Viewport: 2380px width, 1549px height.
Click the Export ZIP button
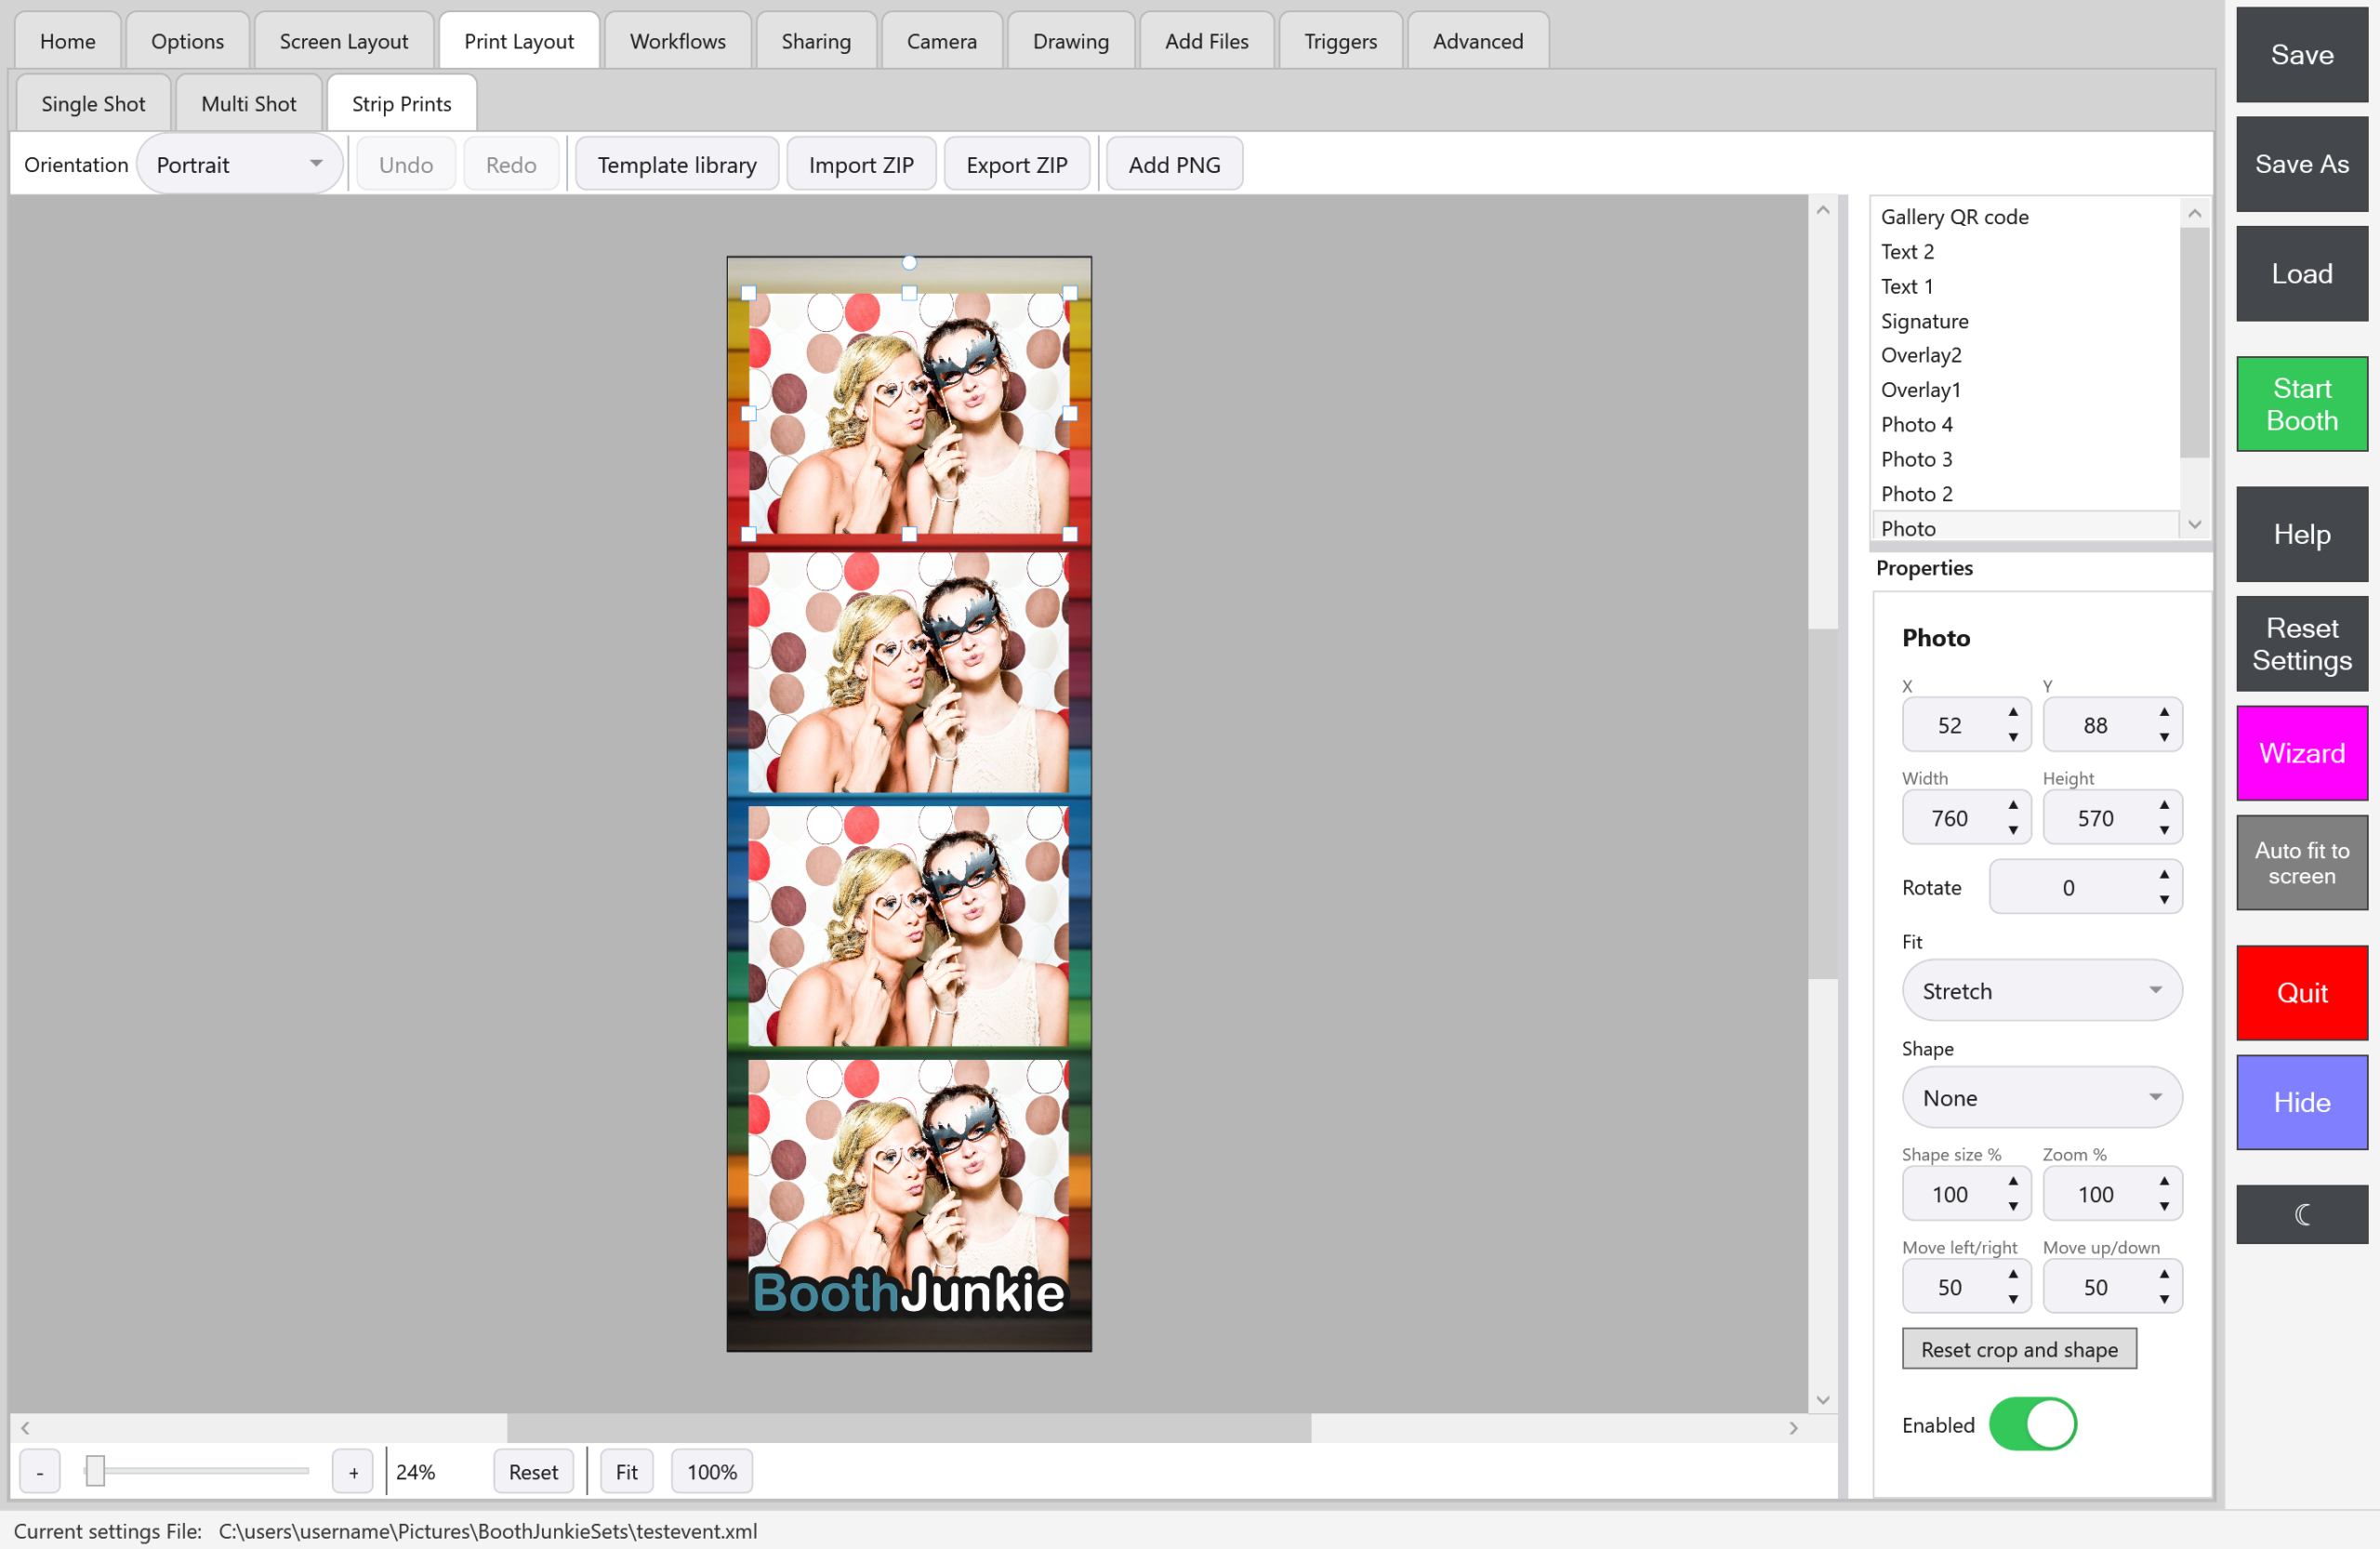pos(1016,165)
